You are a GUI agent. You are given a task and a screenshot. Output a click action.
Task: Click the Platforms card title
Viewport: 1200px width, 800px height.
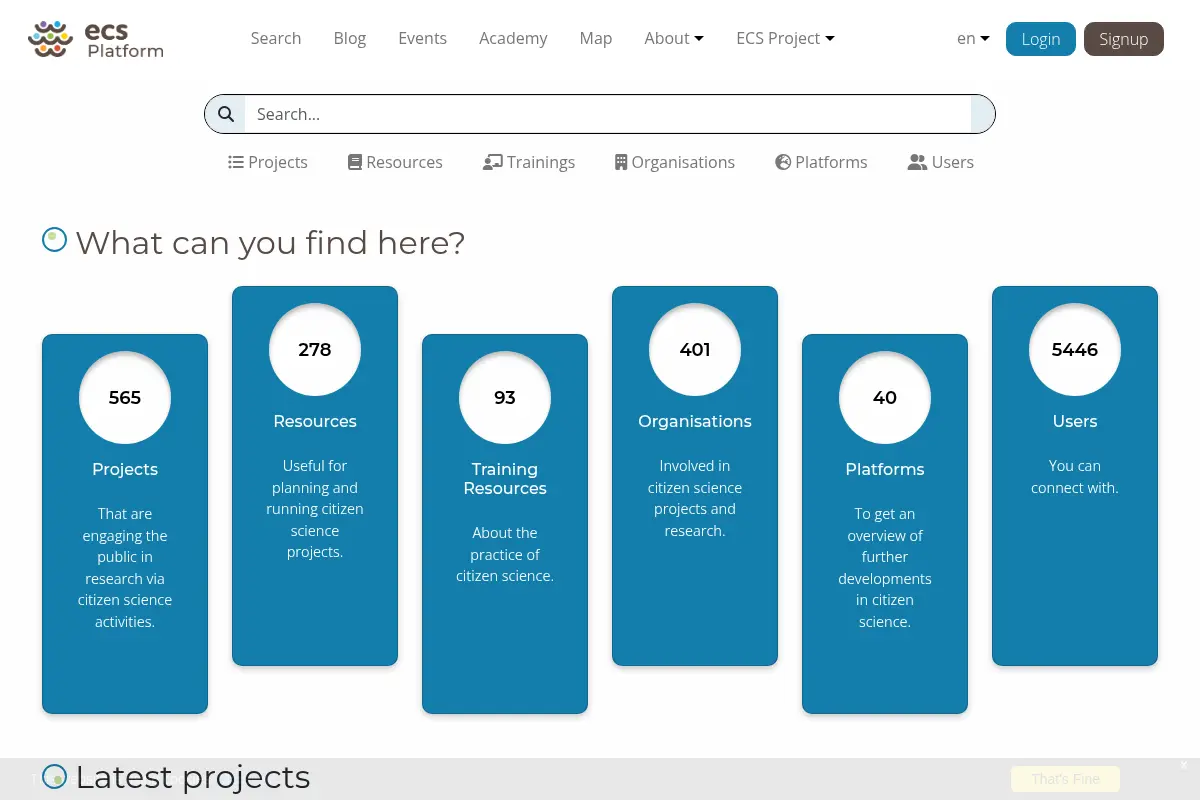(885, 469)
